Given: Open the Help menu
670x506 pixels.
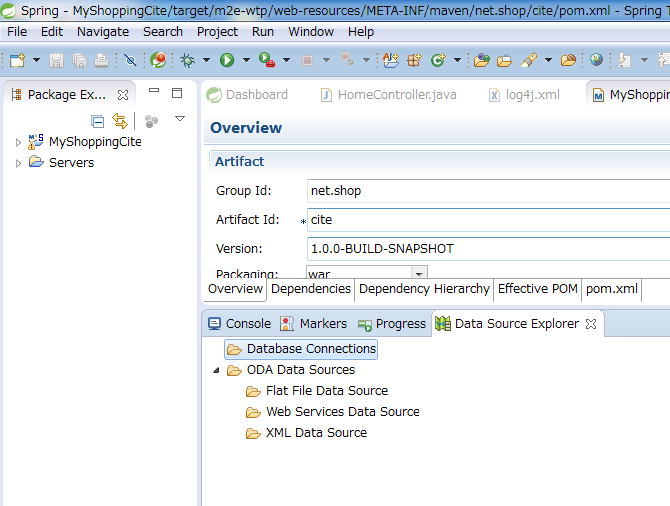Looking at the screenshot, I should (361, 32).
